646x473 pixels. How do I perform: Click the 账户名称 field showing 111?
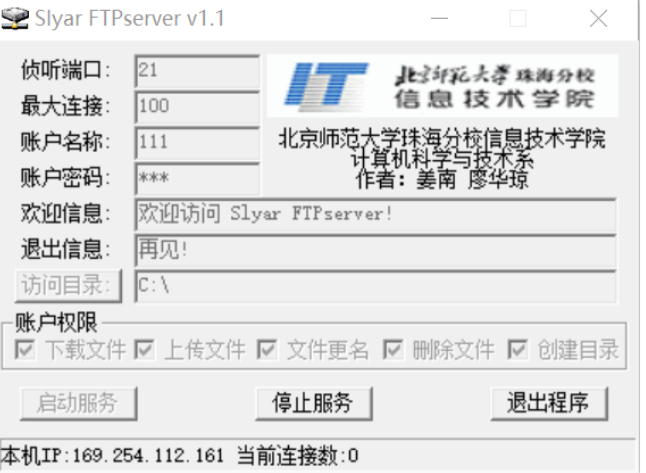pos(197,143)
